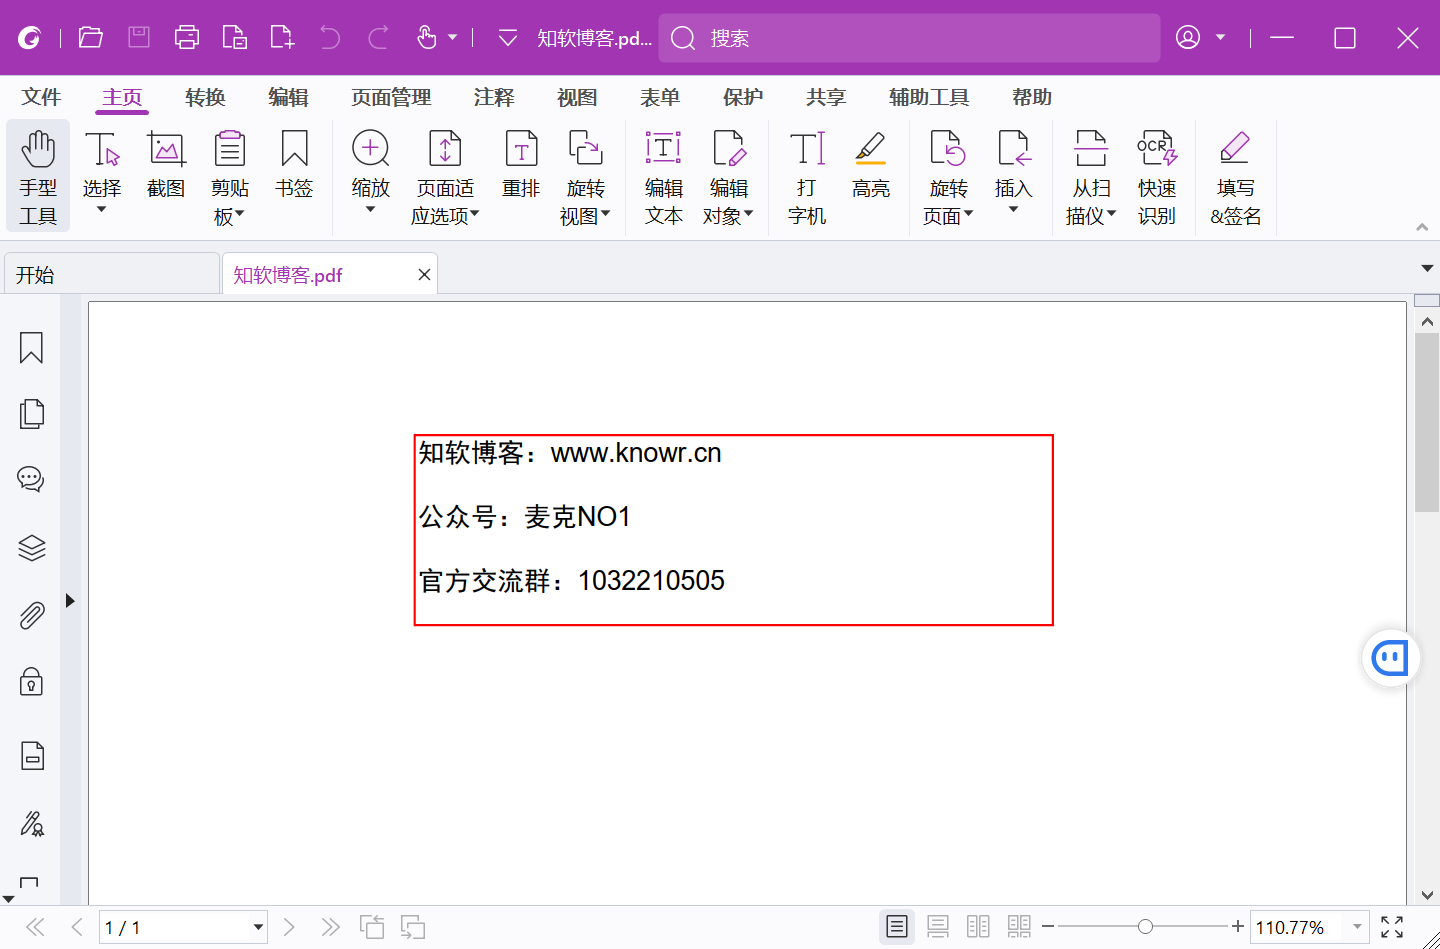Open the Select tool dropdown arrow

pyautogui.click(x=102, y=209)
